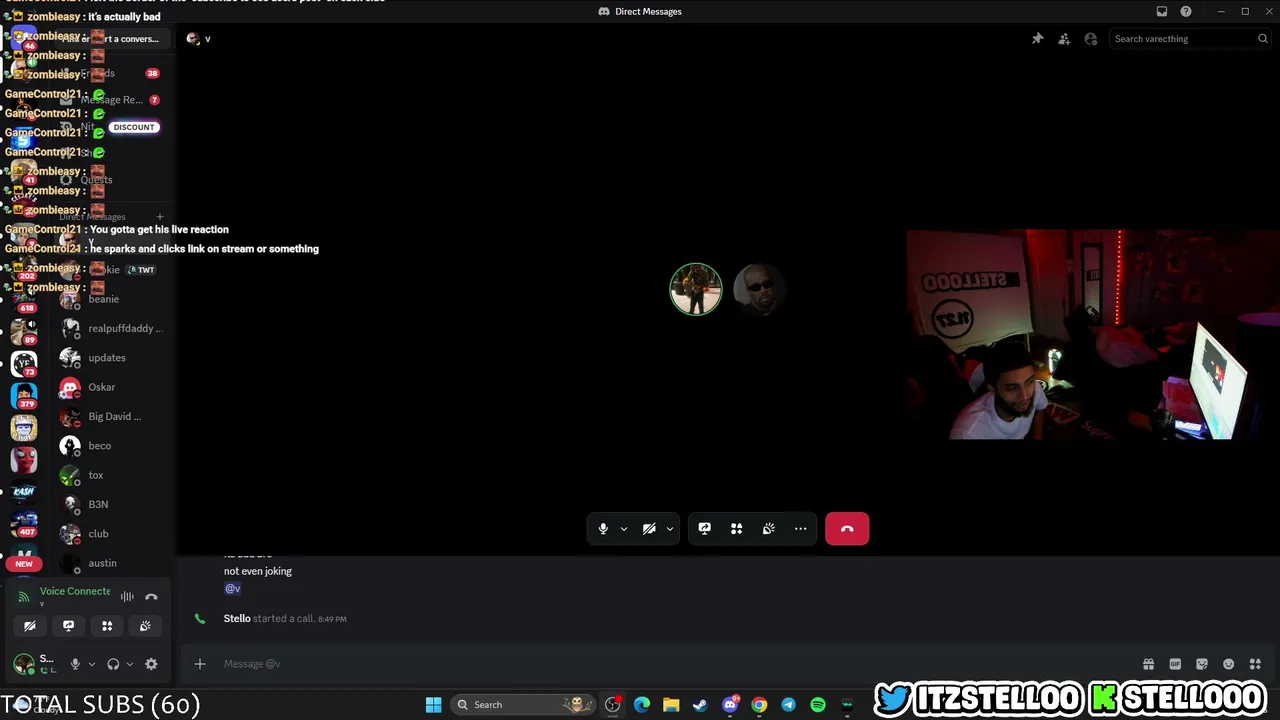This screenshot has height=720, width=1280.
Task: Open Telegram from the taskbar
Action: [x=789, y=705]
